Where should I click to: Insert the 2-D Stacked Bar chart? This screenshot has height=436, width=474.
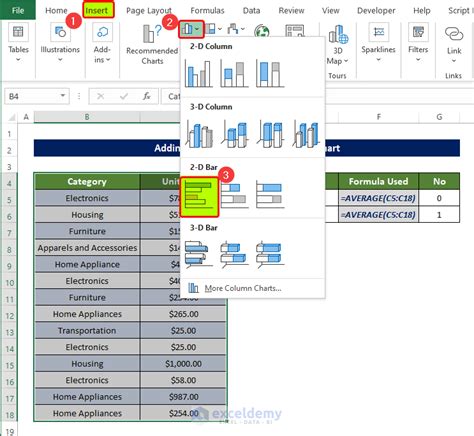pyautogui.click(x=235, y=195)
